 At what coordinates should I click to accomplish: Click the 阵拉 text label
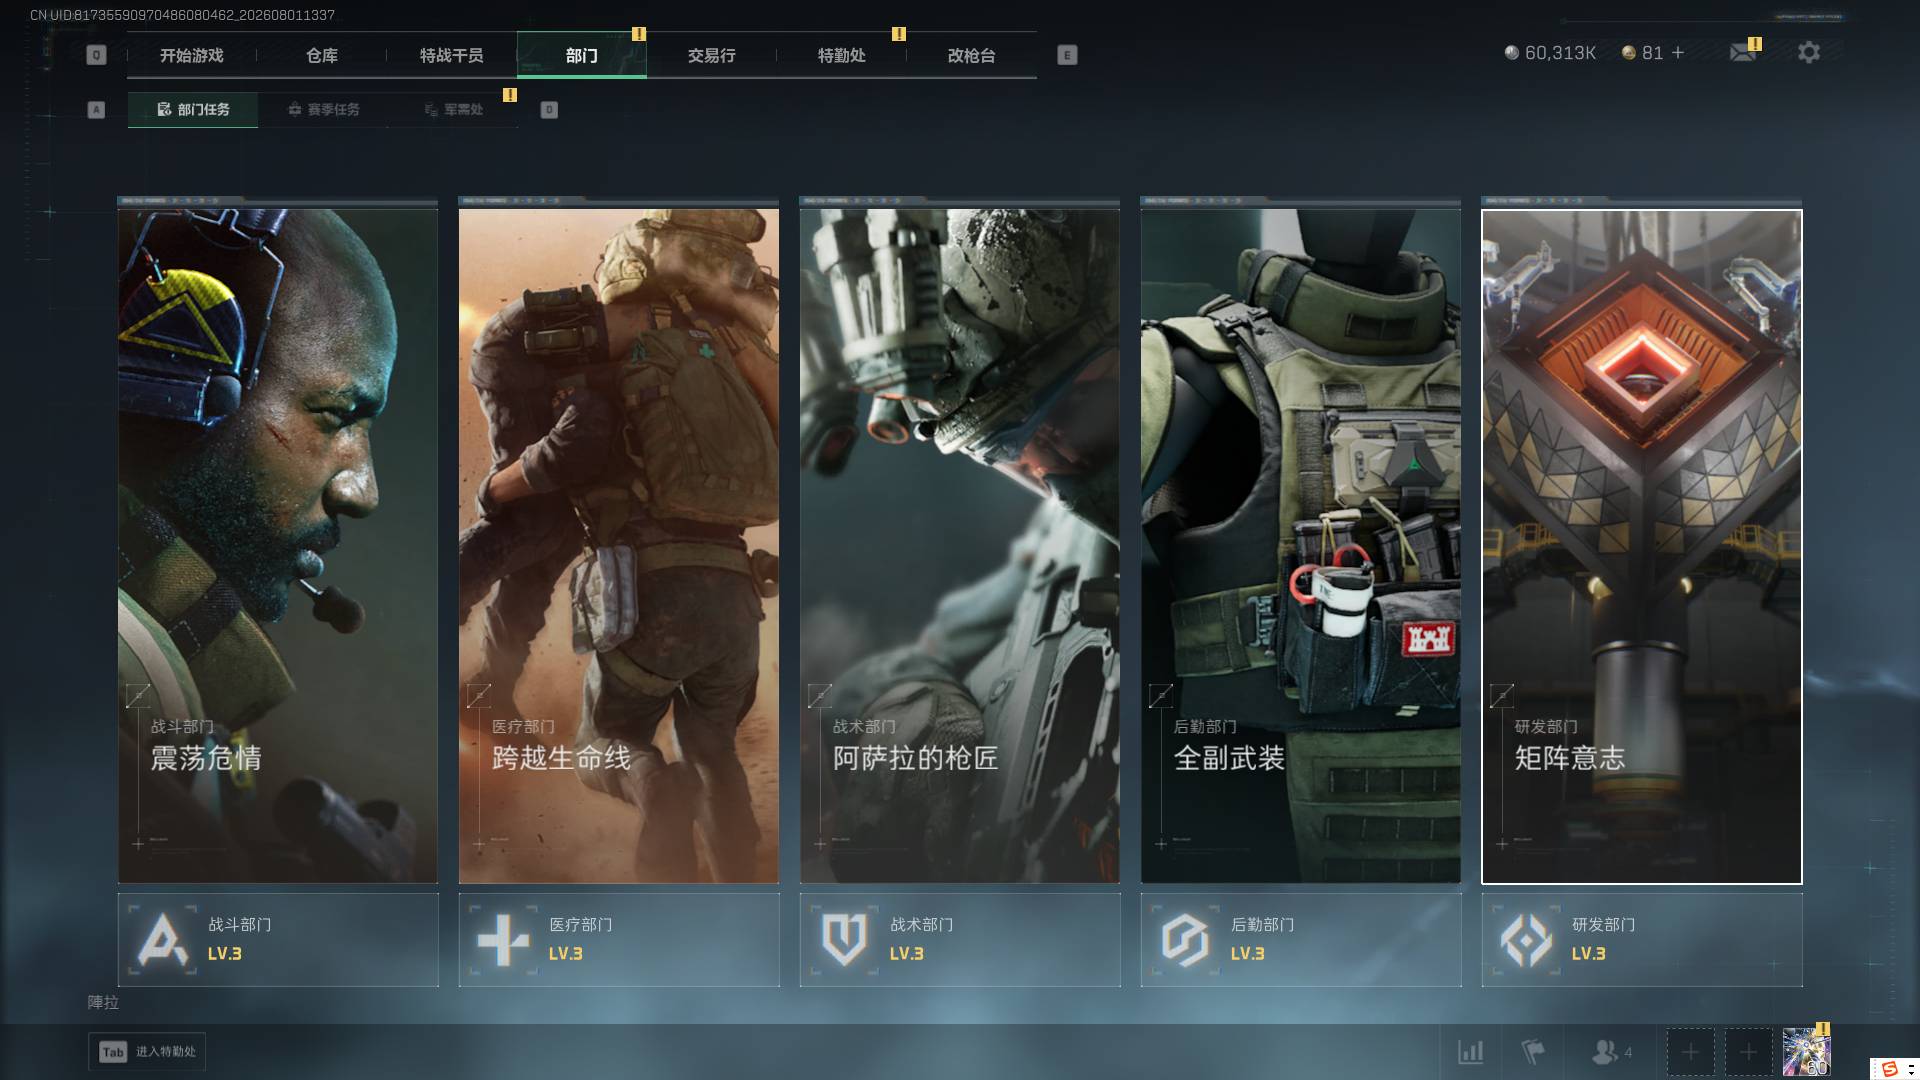(103, 1002)
